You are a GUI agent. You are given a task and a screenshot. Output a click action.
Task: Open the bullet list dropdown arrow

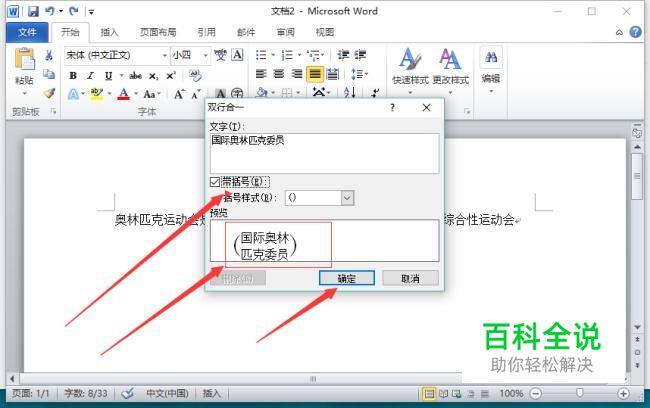(x=273, y=55)
